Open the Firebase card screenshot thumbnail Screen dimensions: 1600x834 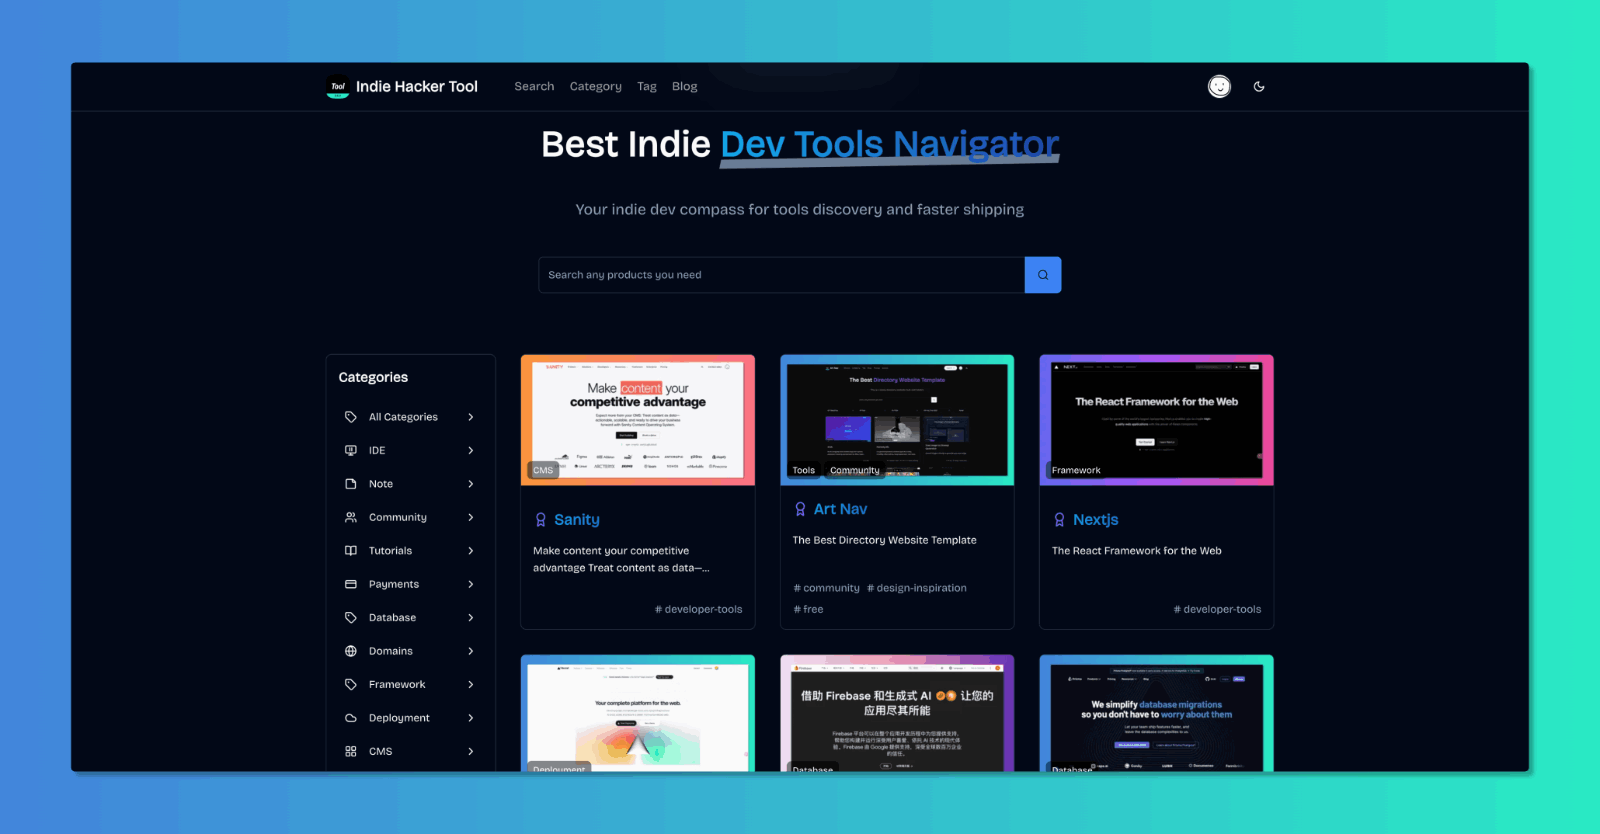coord(897,713)
